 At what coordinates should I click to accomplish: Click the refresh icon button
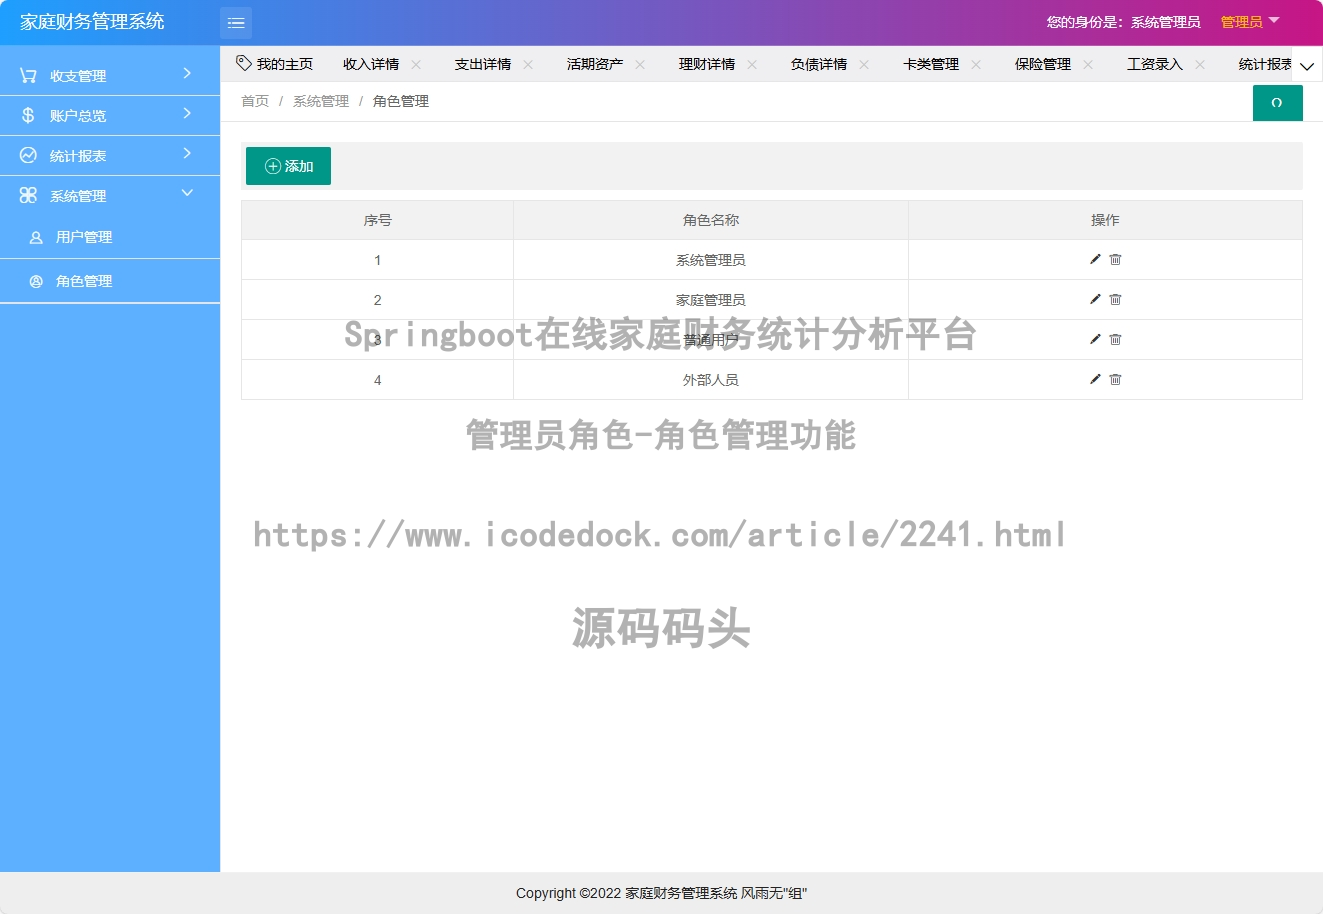click(1277, 103)
